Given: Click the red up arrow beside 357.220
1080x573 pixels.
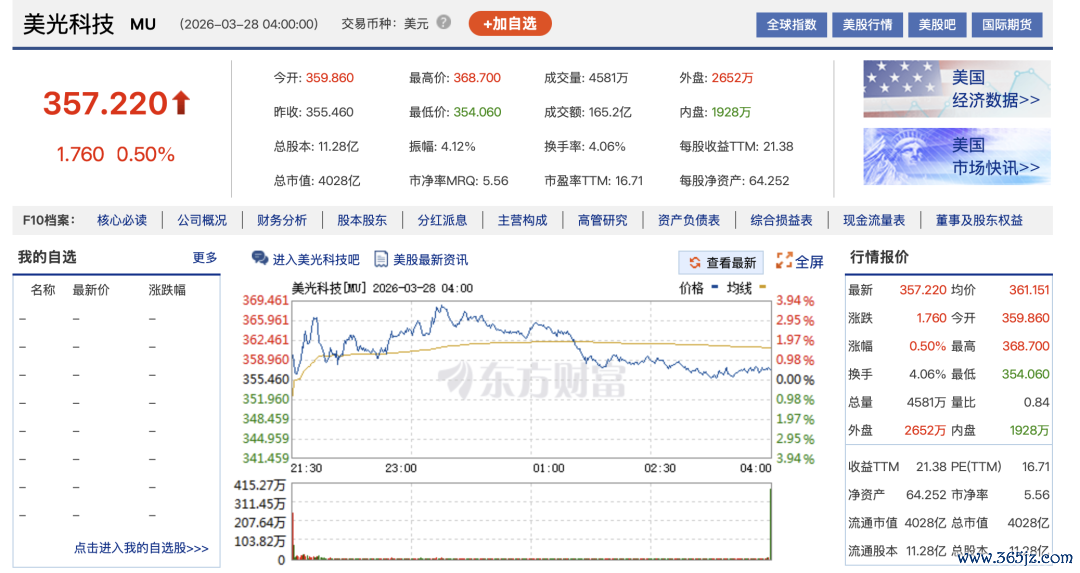Looking at the screenshot, I should [x=181, y=103].
